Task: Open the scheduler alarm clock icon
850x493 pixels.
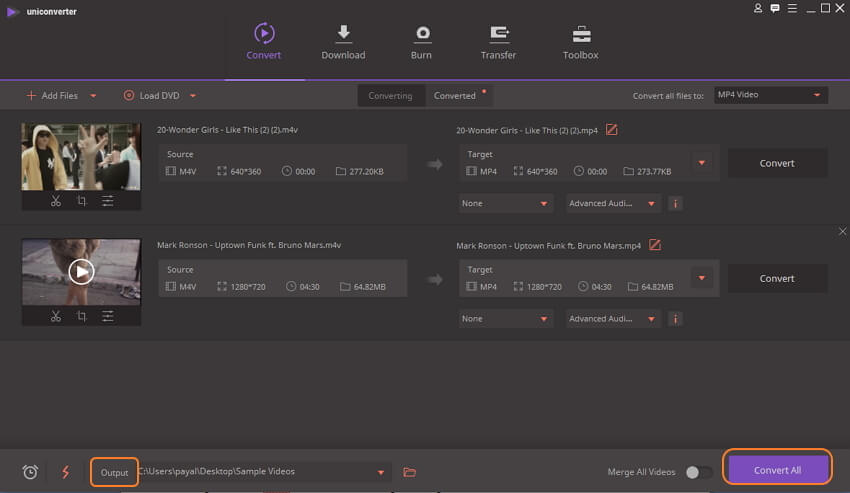Action: (30, 472)
